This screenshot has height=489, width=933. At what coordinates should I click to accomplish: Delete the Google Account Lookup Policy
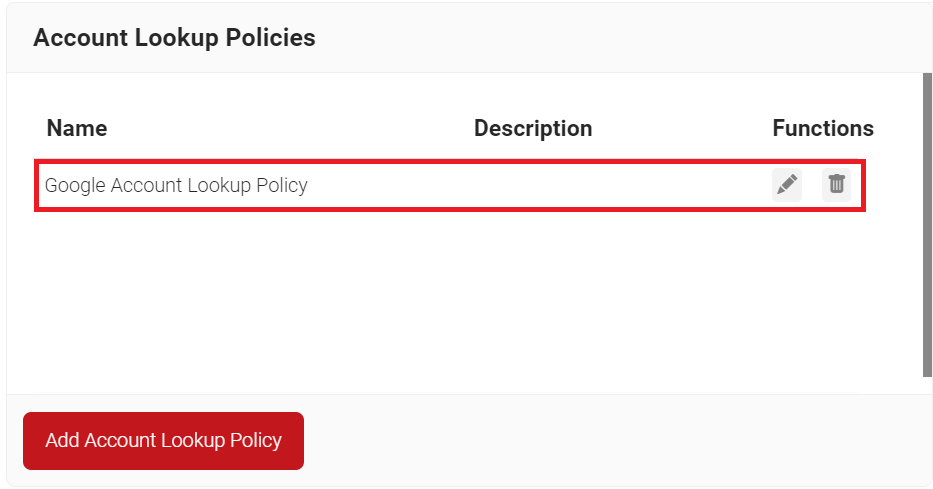pyautogui.click(x=837, y=185)
